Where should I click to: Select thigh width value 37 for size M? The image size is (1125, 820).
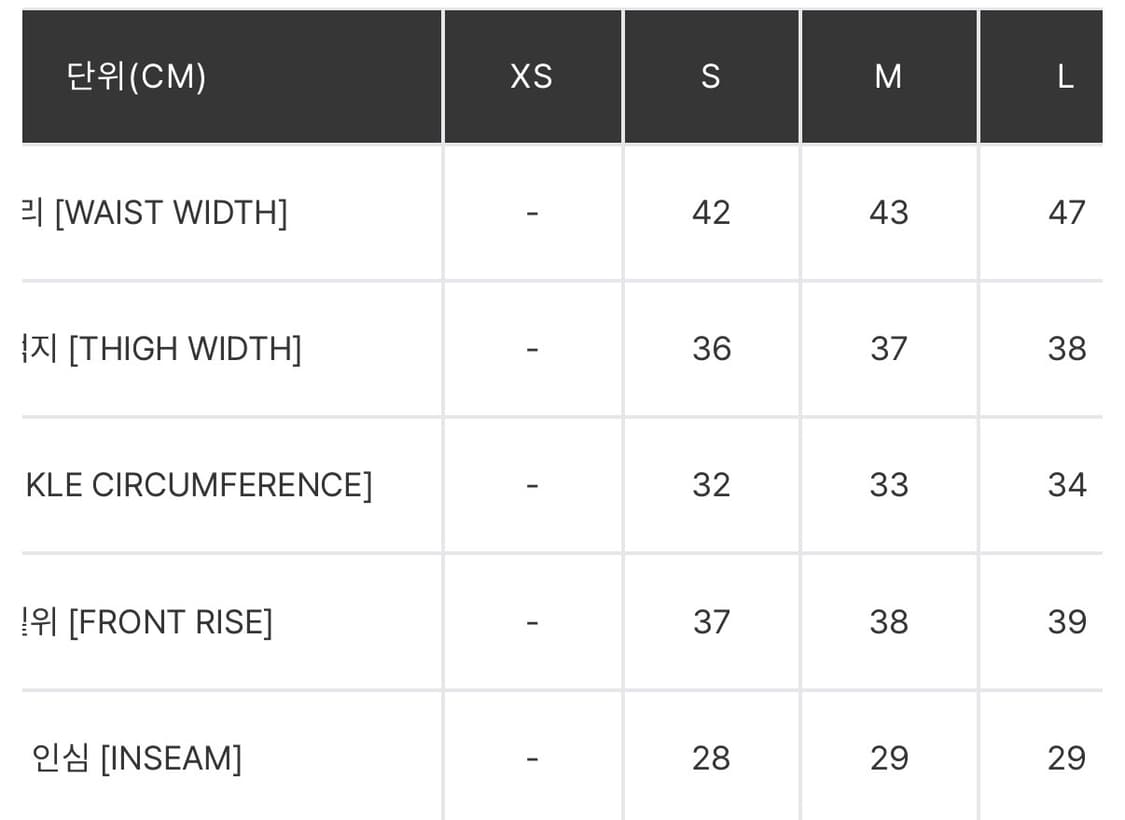[x=888, y=348]
